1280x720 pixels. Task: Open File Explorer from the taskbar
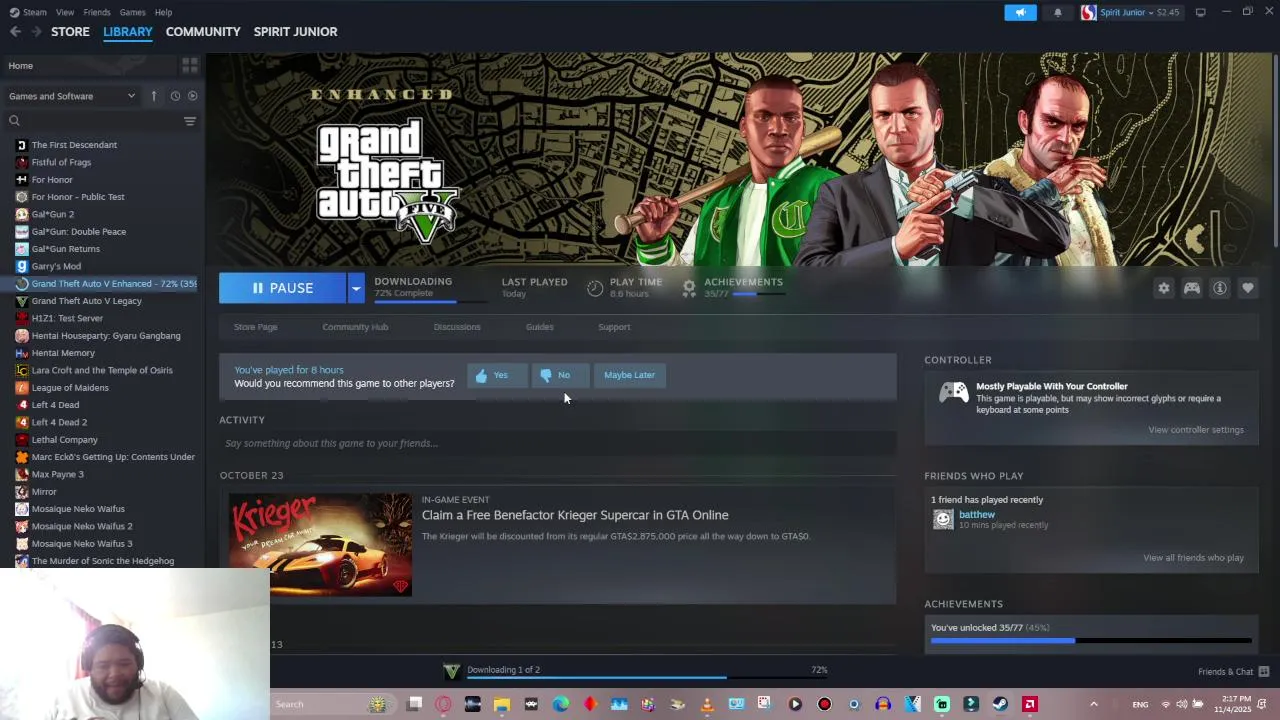click(502, 704)
